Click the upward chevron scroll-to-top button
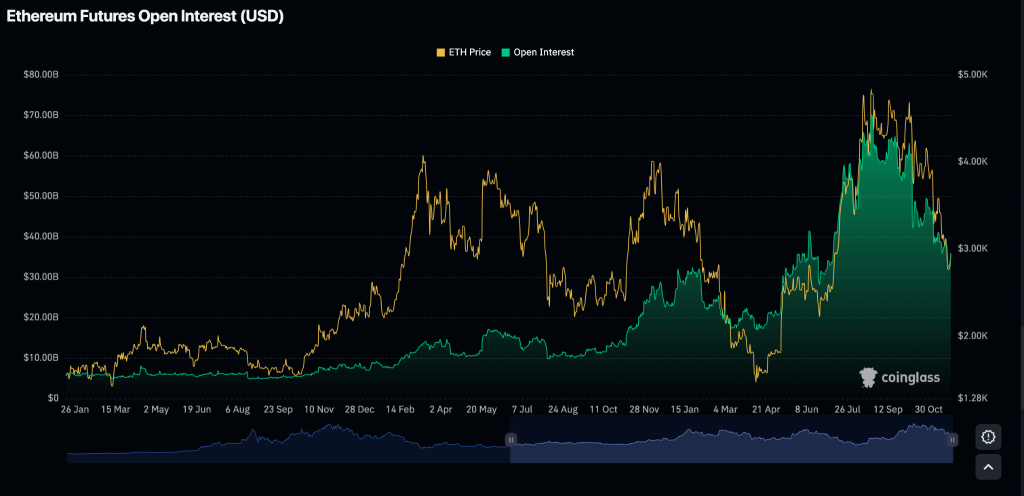 [x=988, y=467]
